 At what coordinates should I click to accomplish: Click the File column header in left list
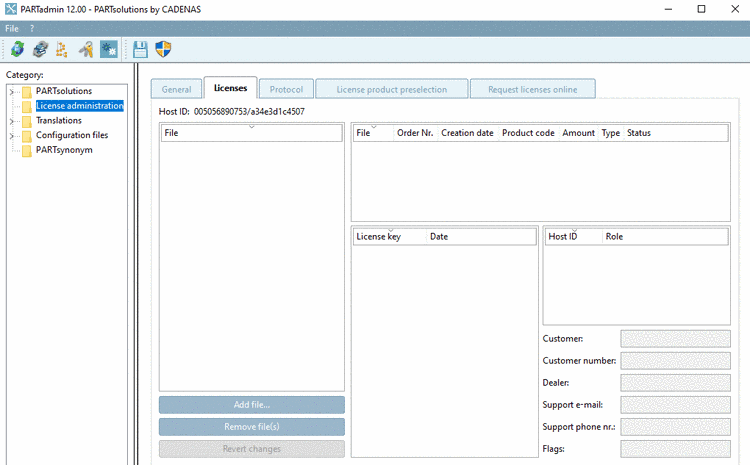point(252,133)
